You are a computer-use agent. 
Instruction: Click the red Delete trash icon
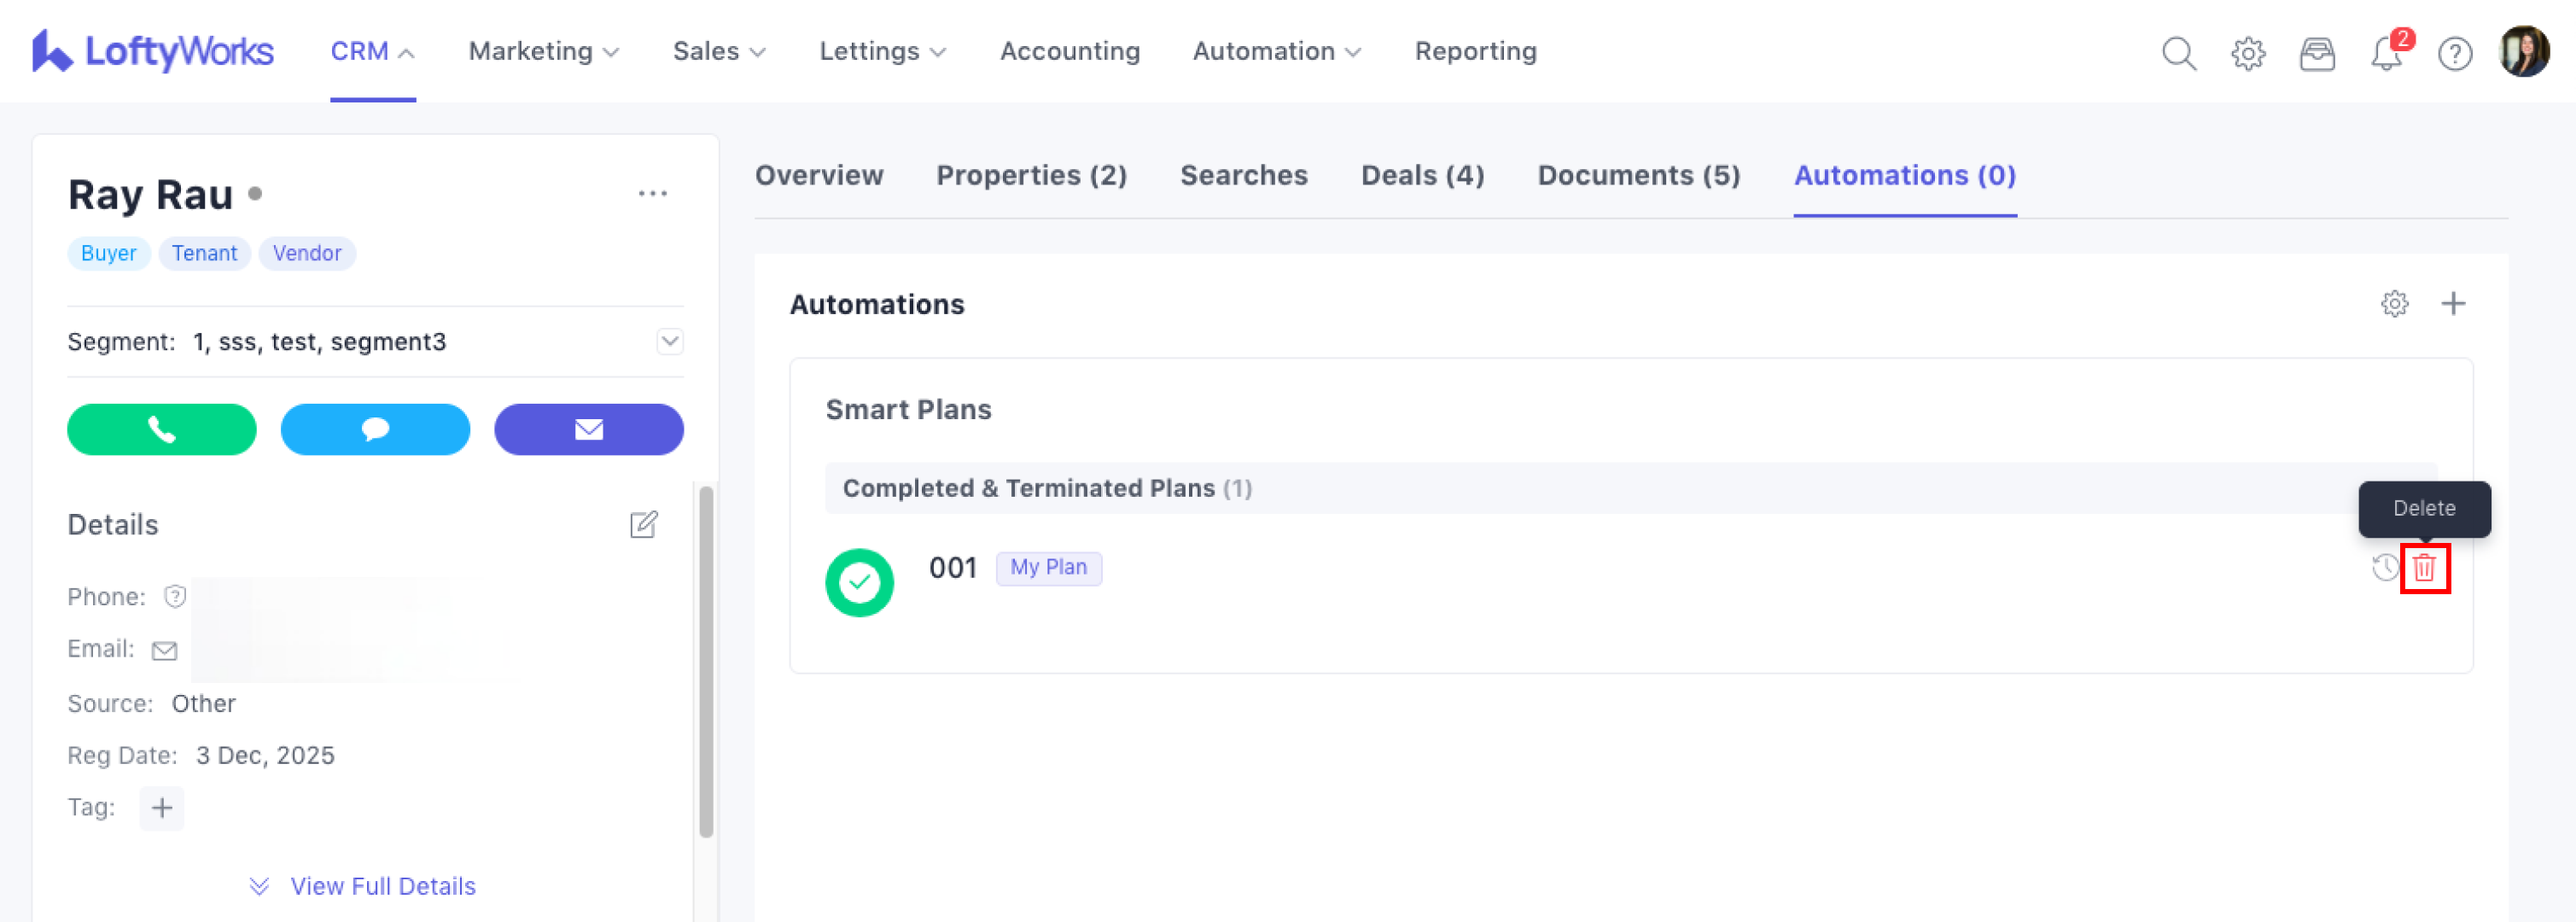point(2424,568)
